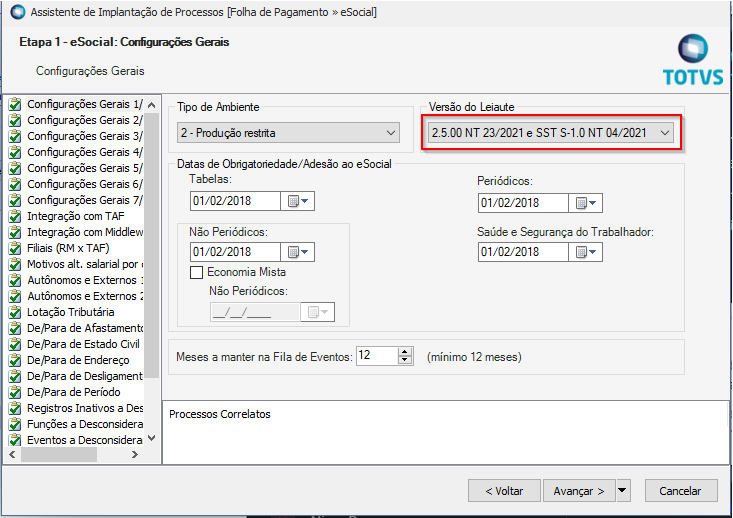Select the Configurações Gerais 4/ step

(85, 152)
